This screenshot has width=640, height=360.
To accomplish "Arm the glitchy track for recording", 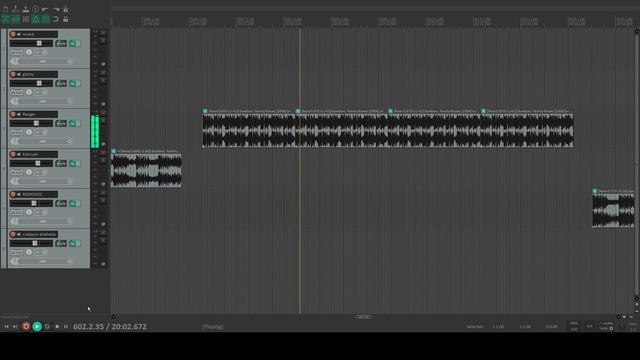I will click(x=13, y=74).
